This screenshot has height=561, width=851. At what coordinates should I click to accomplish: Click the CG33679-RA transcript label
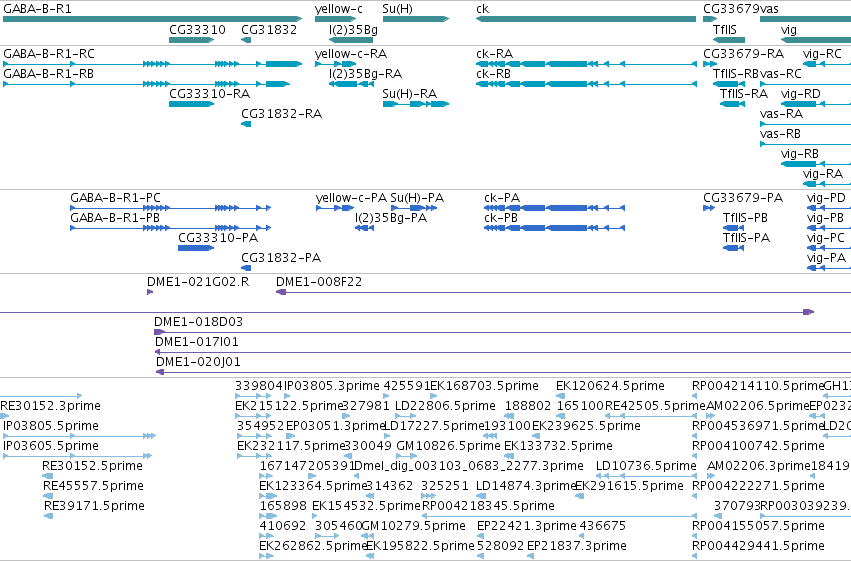[744, 53]
